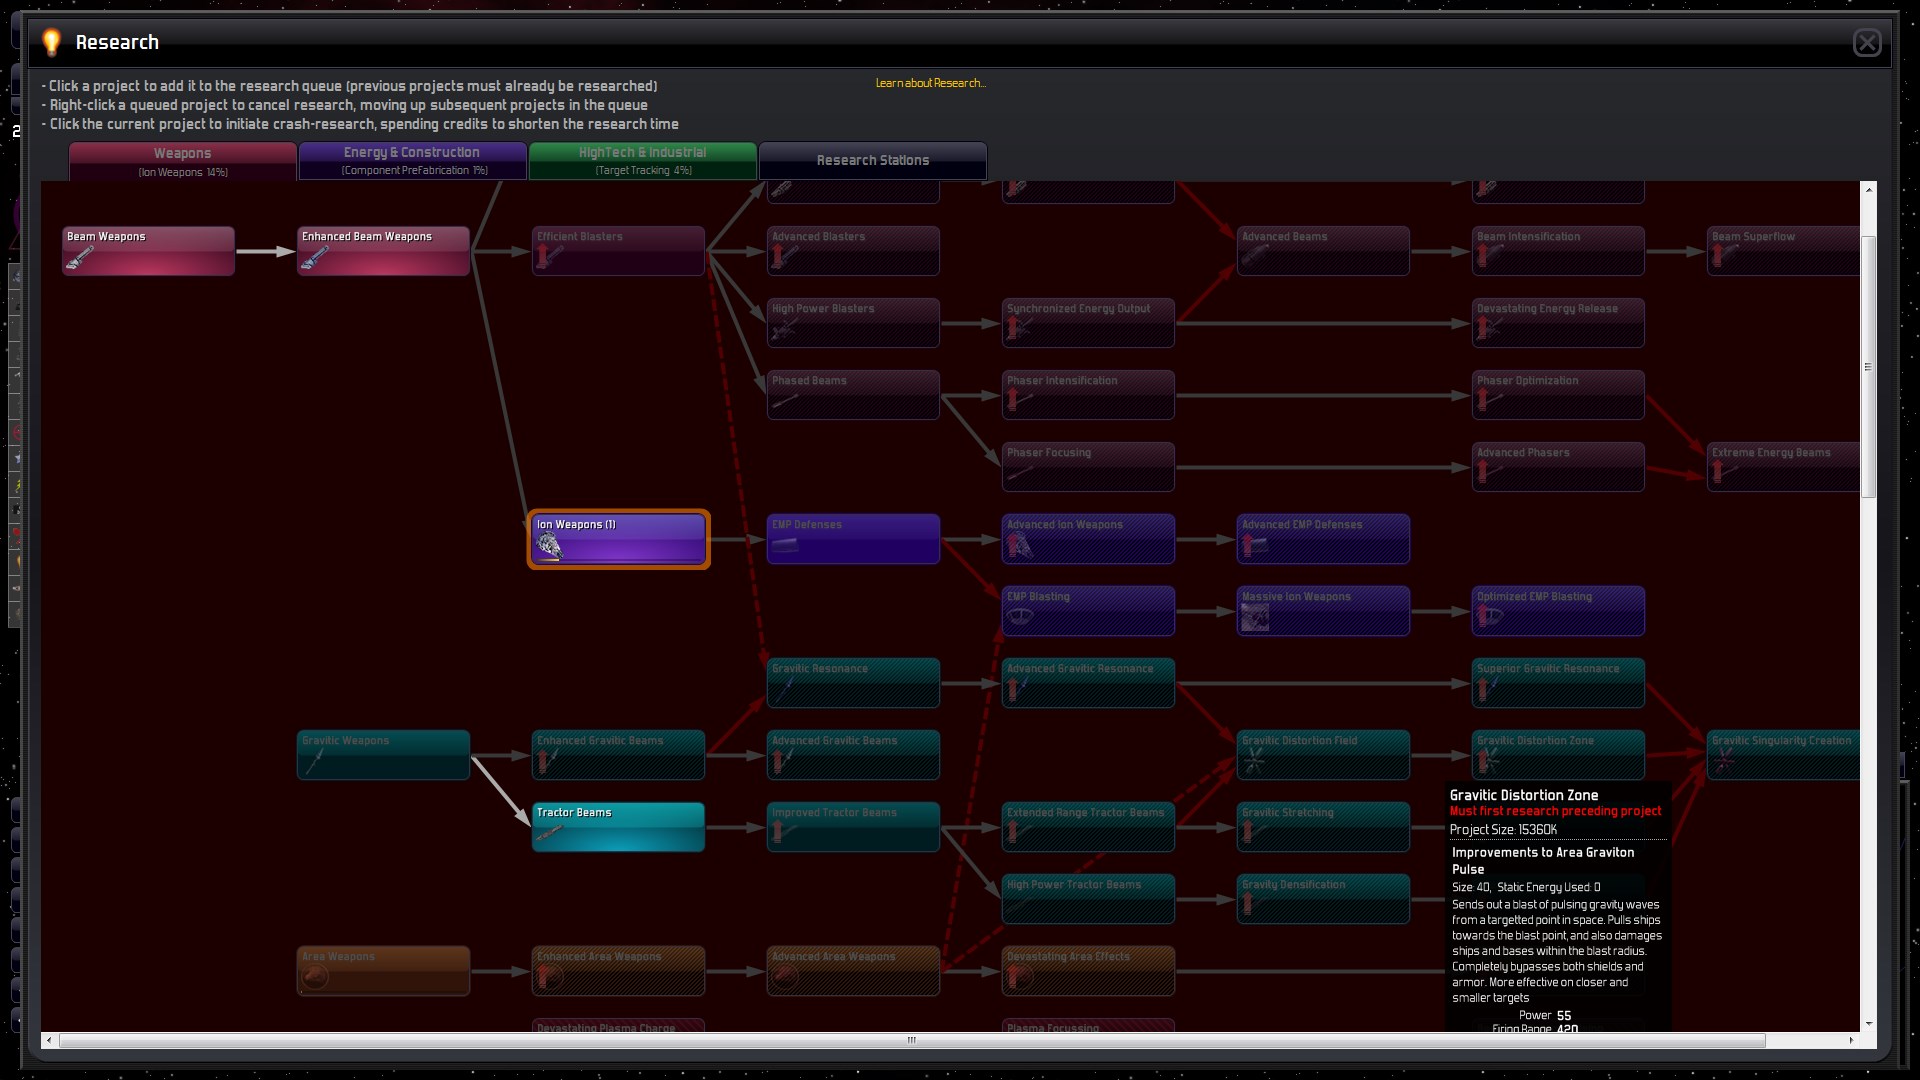Switch to the Weapons tab
Viewport: 1920px width, 1080px height.
pos(182,160)
